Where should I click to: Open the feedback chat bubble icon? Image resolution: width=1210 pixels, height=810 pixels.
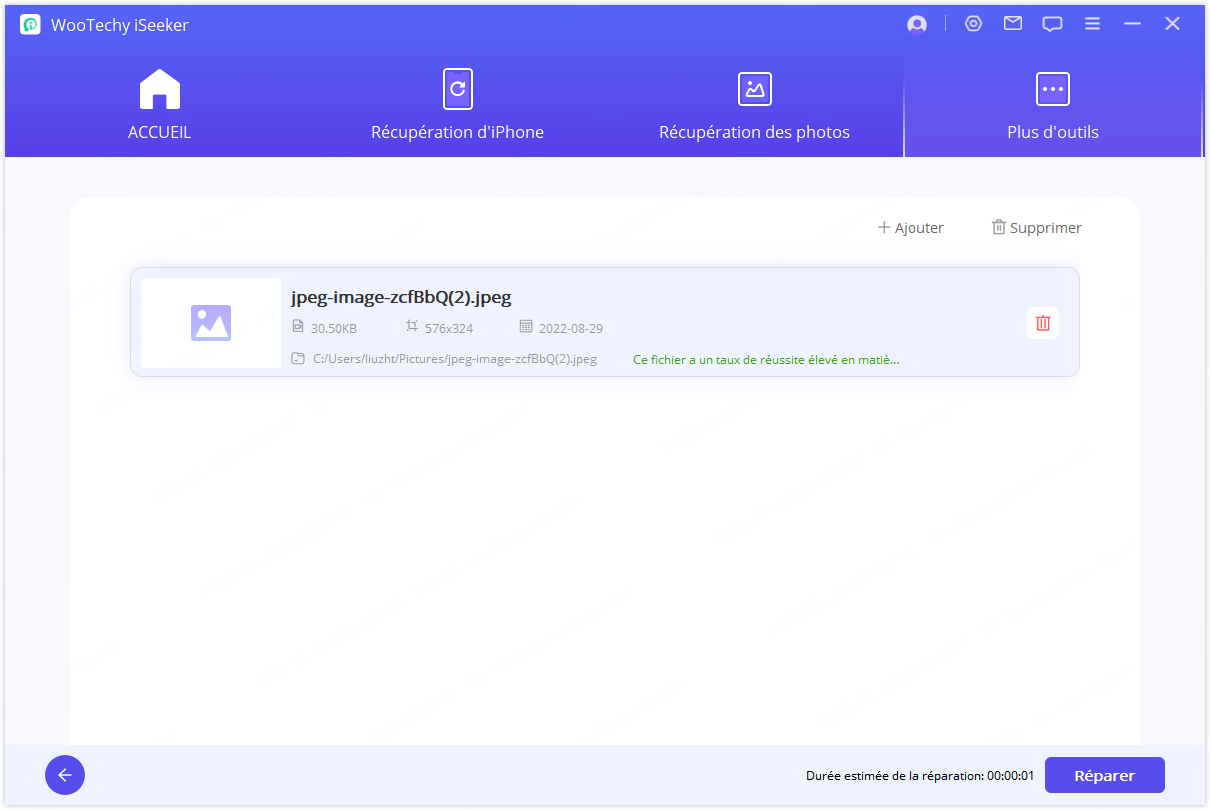(x=1052, y=25)
